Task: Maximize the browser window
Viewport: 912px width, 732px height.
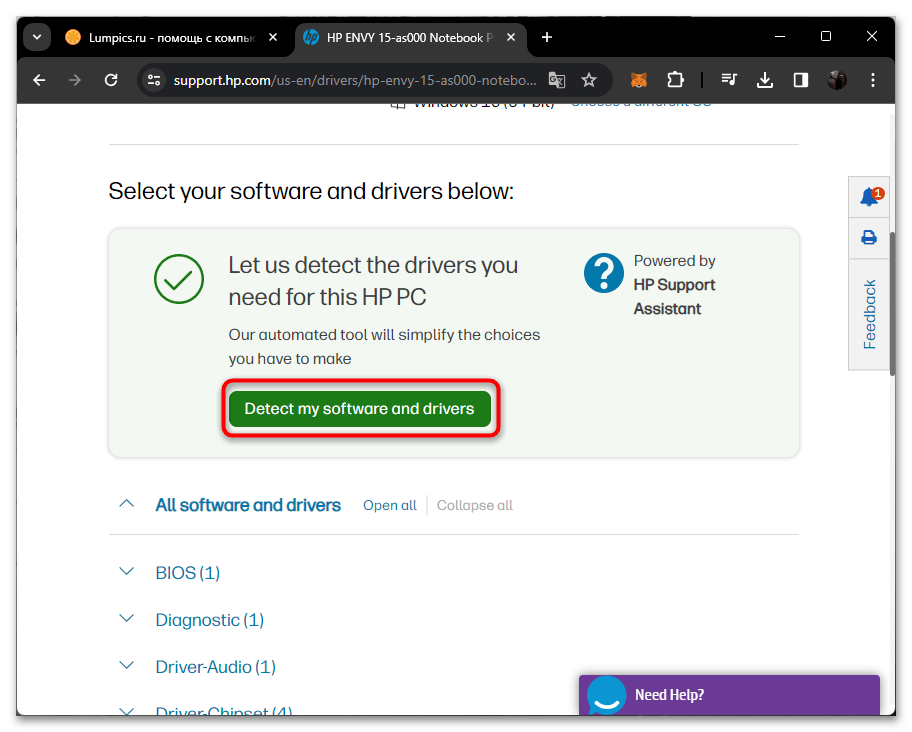Action: (x=826, y=37)
